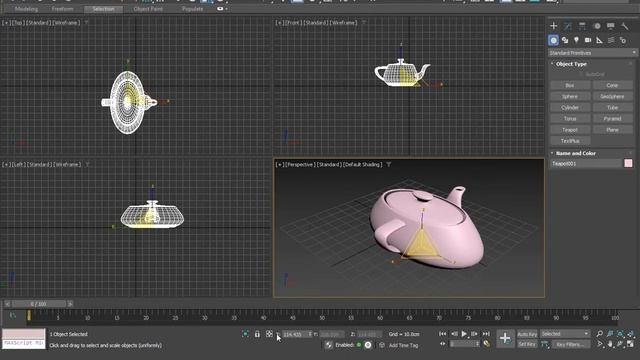
Task: Create a Cone primitive
Action: 612,85
